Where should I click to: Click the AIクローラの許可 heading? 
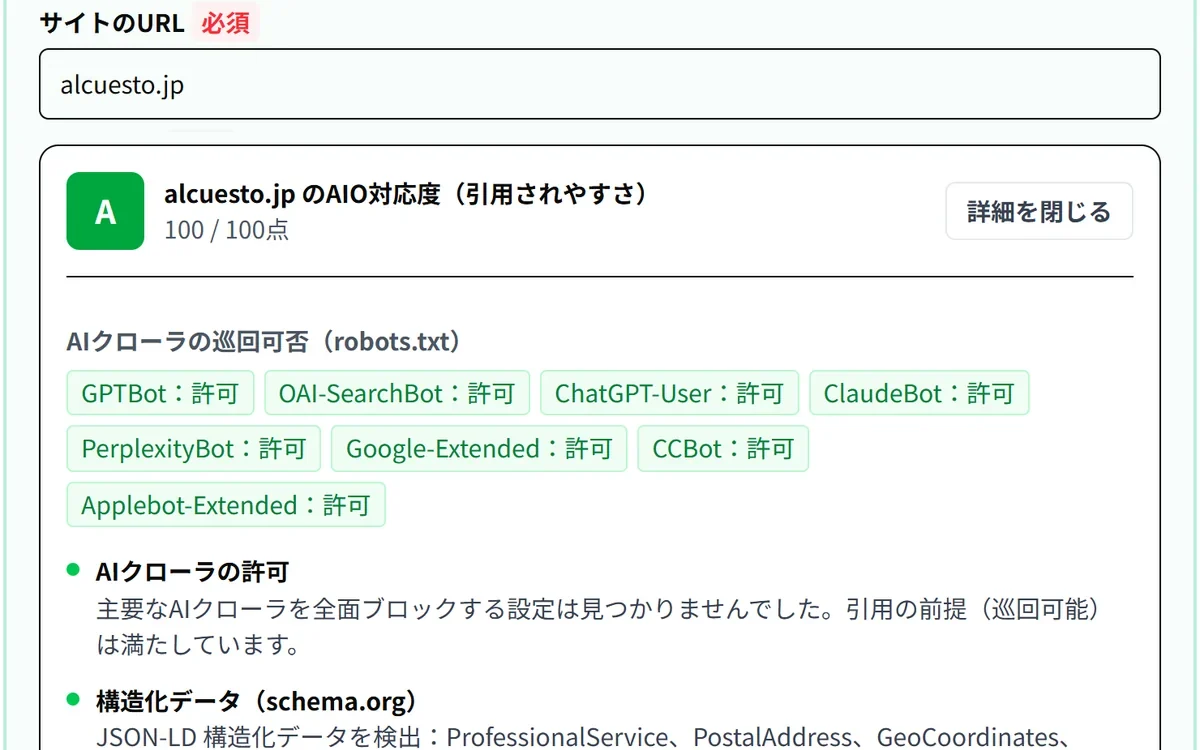193,572
